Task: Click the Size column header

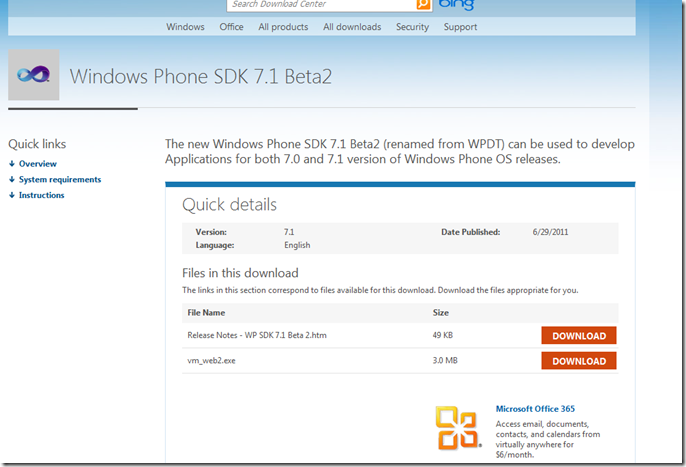Action: (x=441, y=313)
